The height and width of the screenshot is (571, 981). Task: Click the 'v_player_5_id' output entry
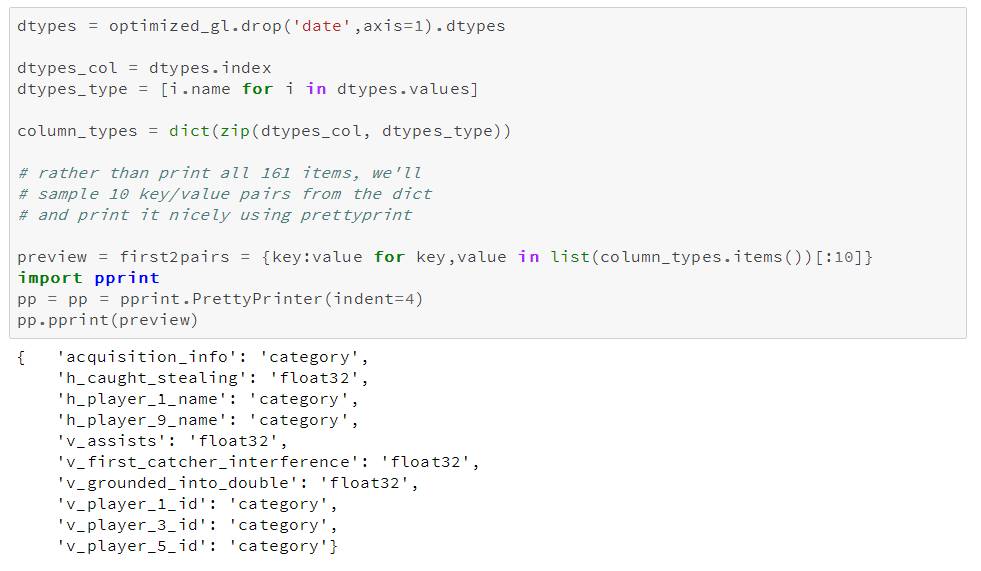click(x=197, y=546)
